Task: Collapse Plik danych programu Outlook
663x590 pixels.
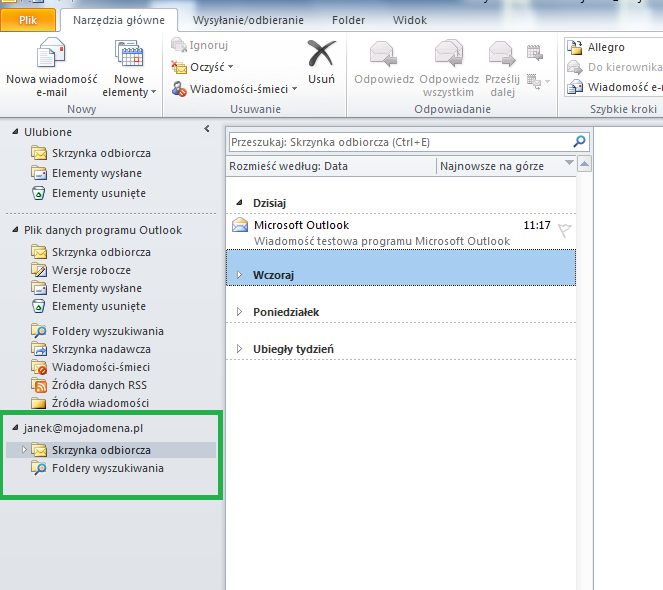Action: click(x=15, y=230)
